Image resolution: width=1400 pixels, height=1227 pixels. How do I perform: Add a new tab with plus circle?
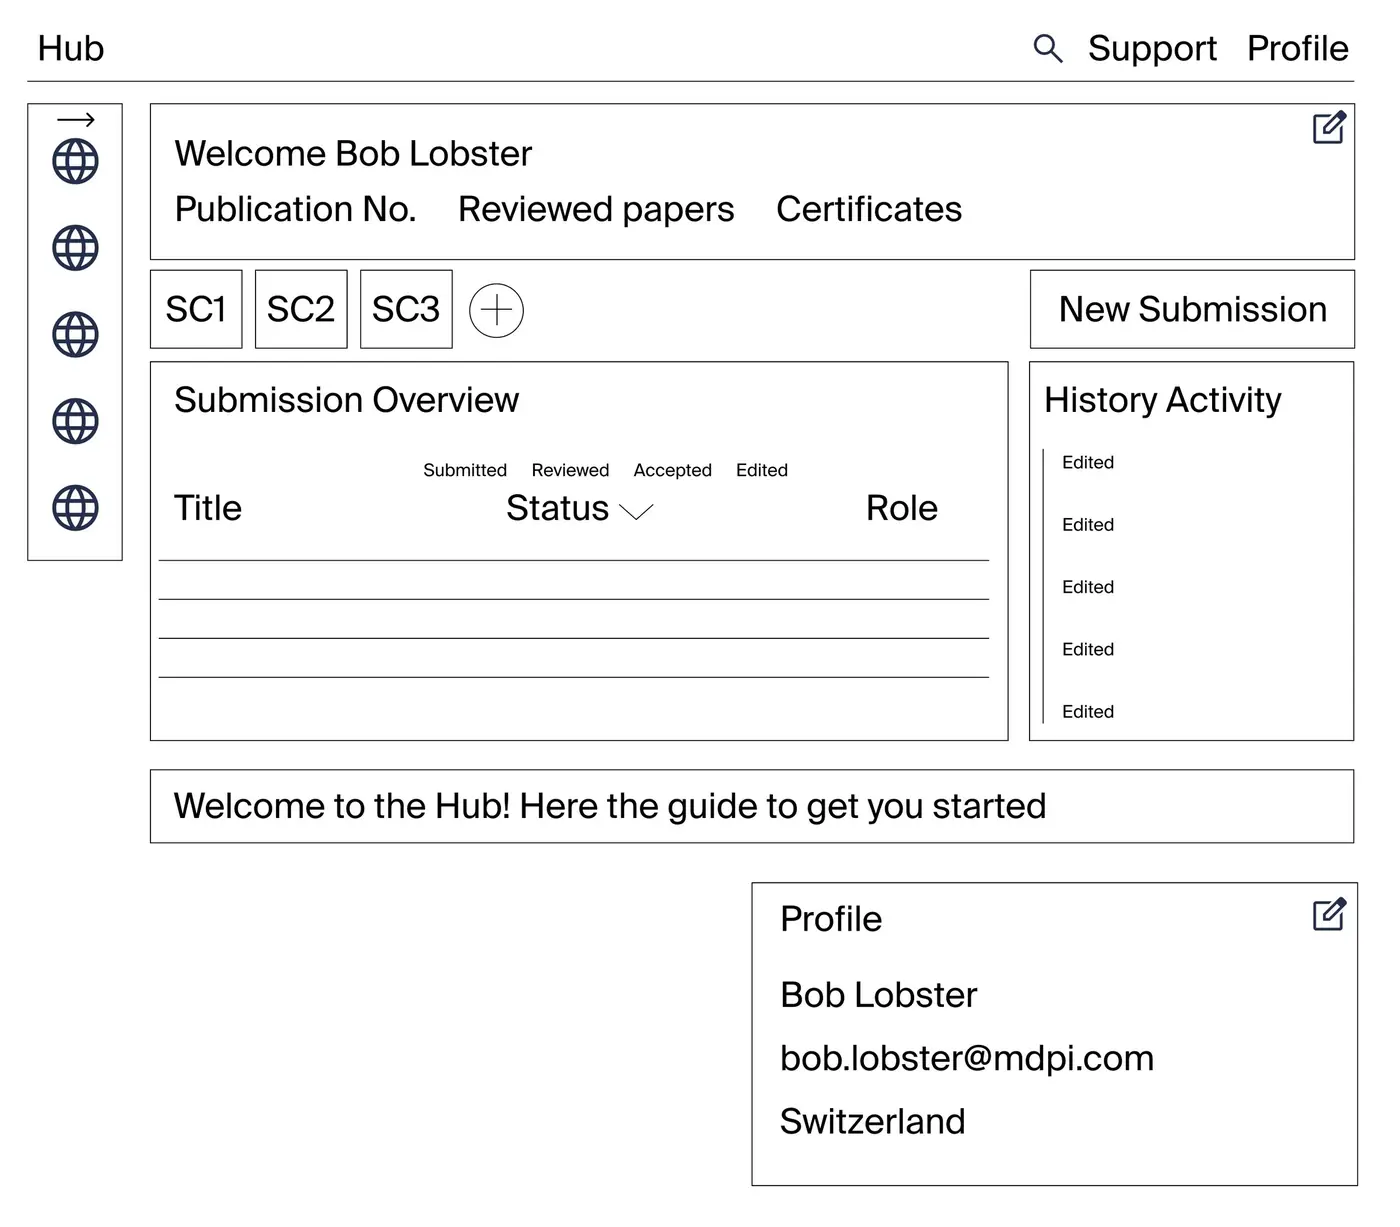point(496,310)
